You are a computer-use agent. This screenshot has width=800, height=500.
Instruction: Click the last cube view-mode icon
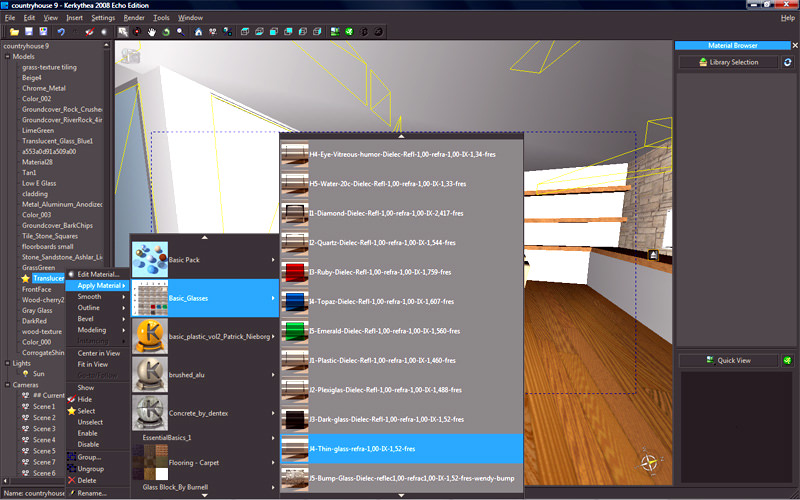click(x=317, y=32)
